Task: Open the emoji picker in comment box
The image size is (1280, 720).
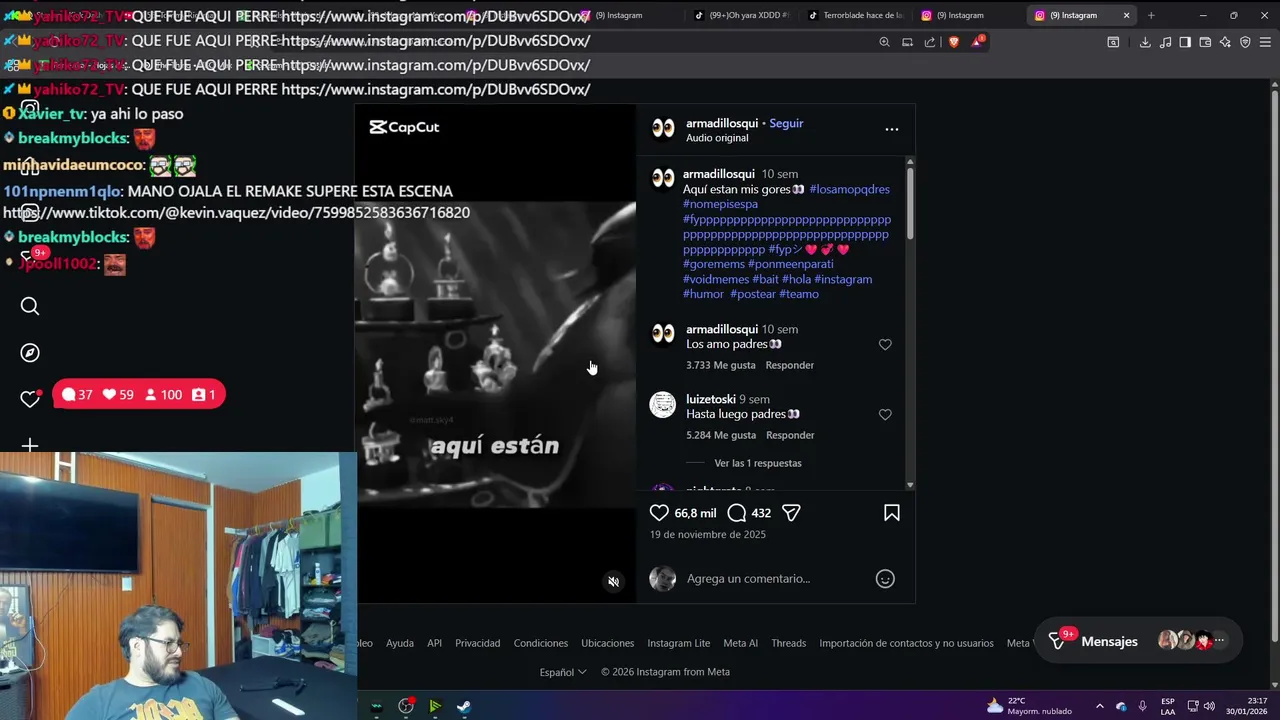Action: point(885,579)
